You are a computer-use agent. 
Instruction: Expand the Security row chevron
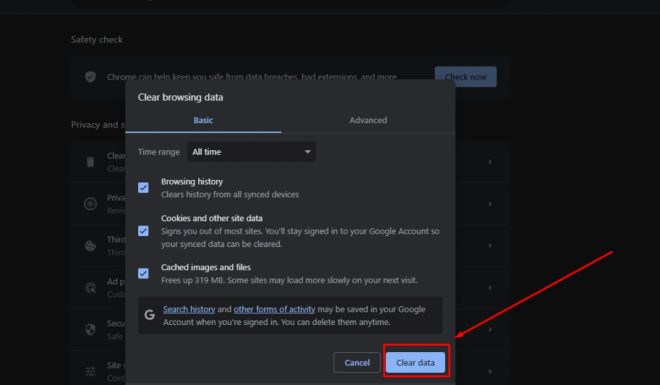[x=490, y=329]
